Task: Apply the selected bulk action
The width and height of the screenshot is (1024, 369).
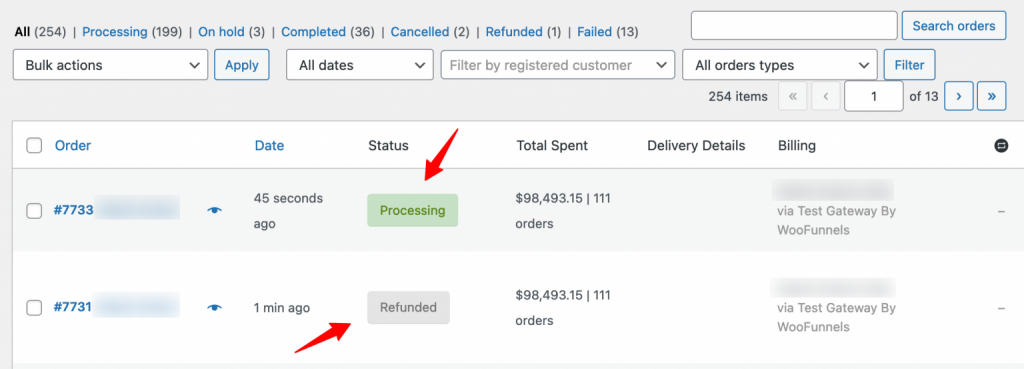Action: tap(242, 65)
